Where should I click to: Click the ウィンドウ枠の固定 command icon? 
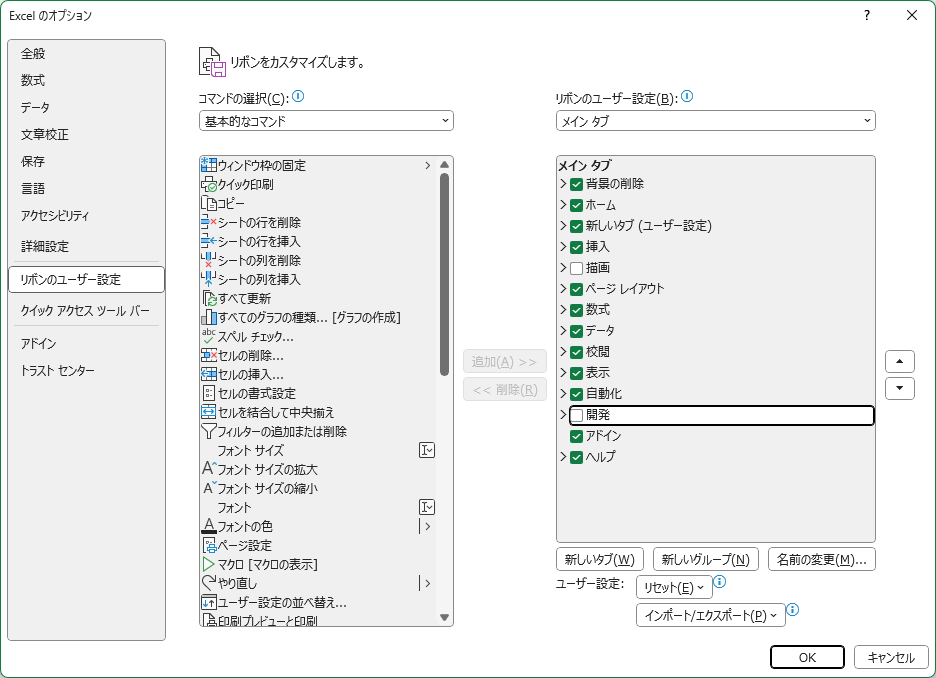click(208, 165)
